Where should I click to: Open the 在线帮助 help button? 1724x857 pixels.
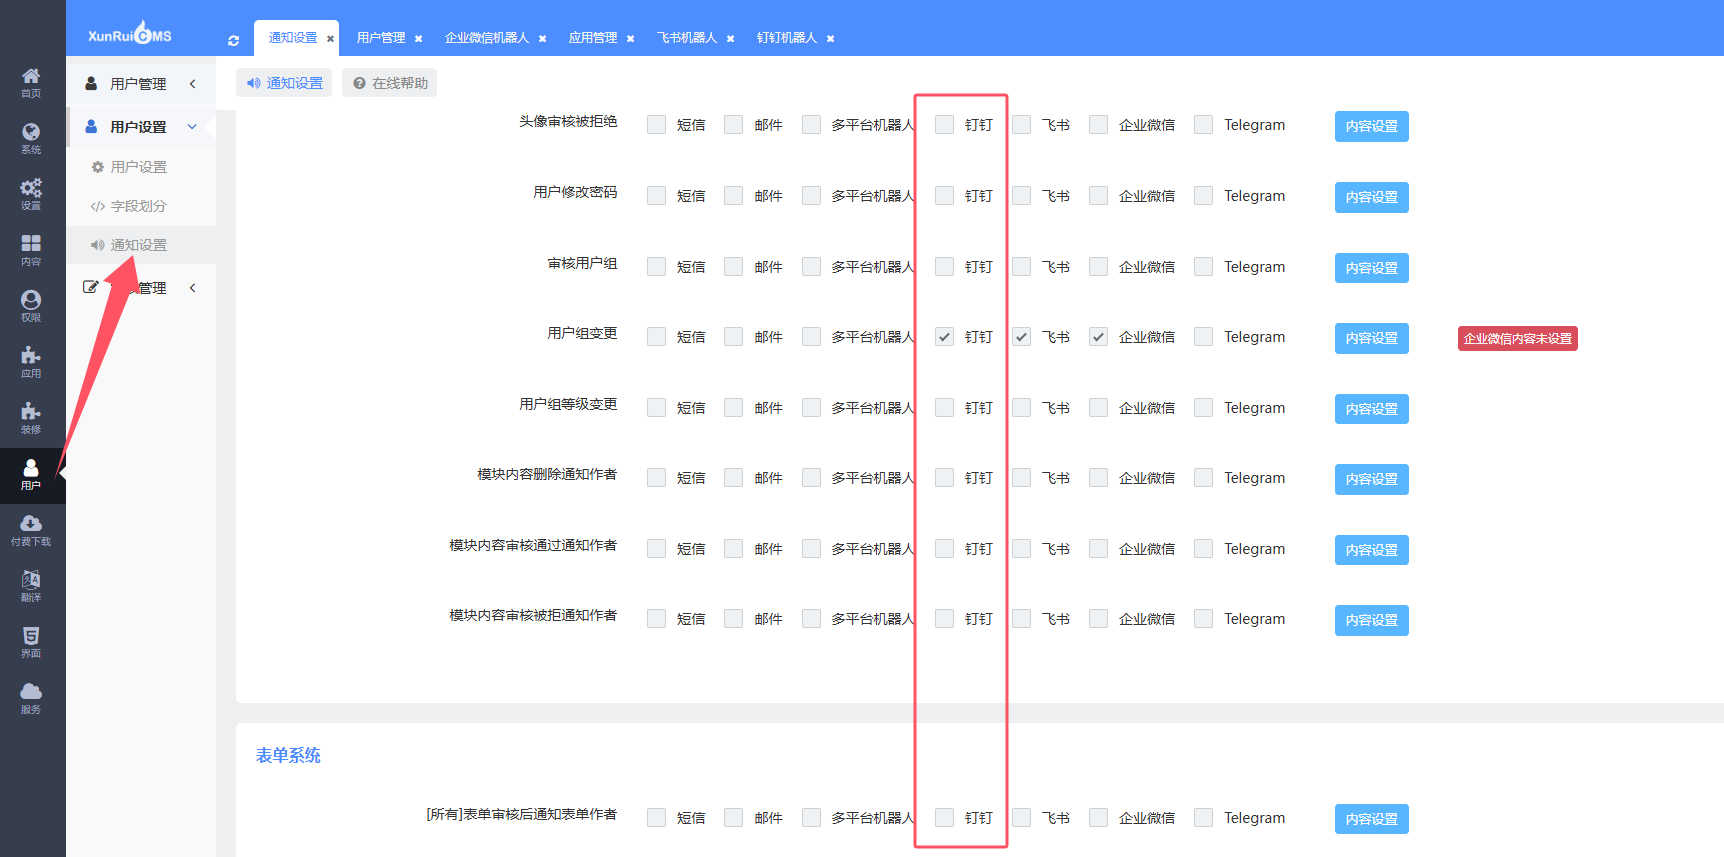pos(389,83)
